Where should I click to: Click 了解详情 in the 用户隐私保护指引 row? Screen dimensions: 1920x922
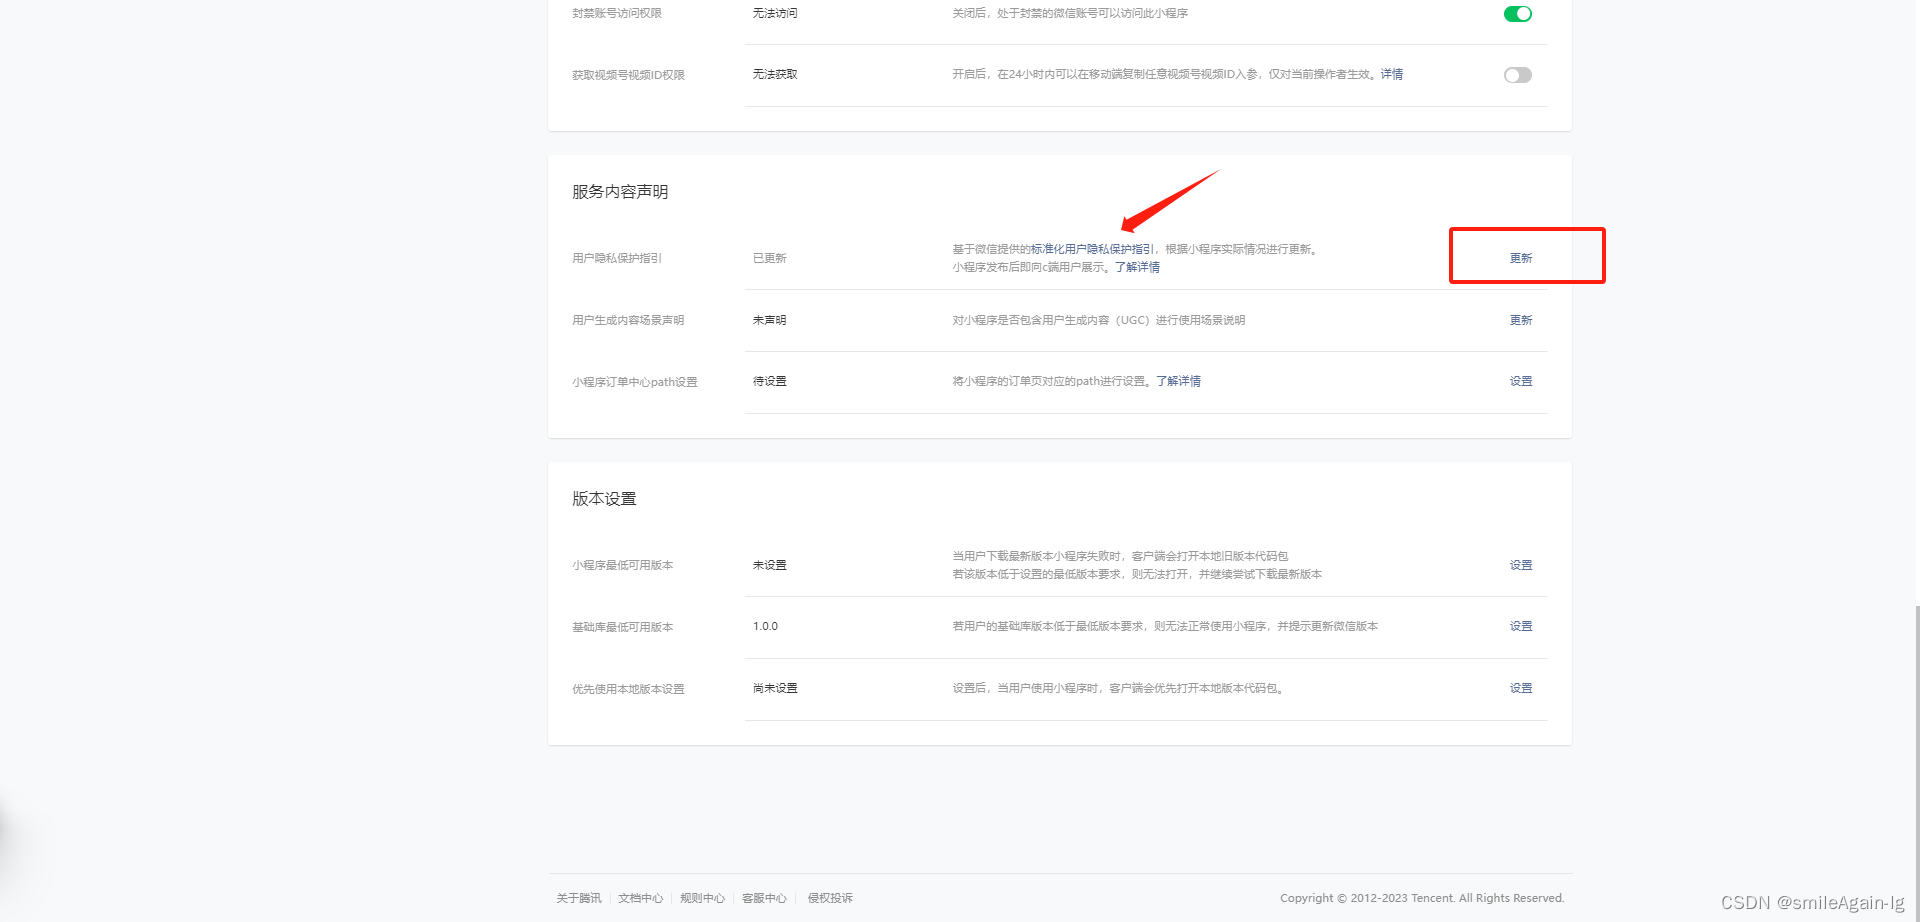pyautogui.click(x=1138, y=267)
